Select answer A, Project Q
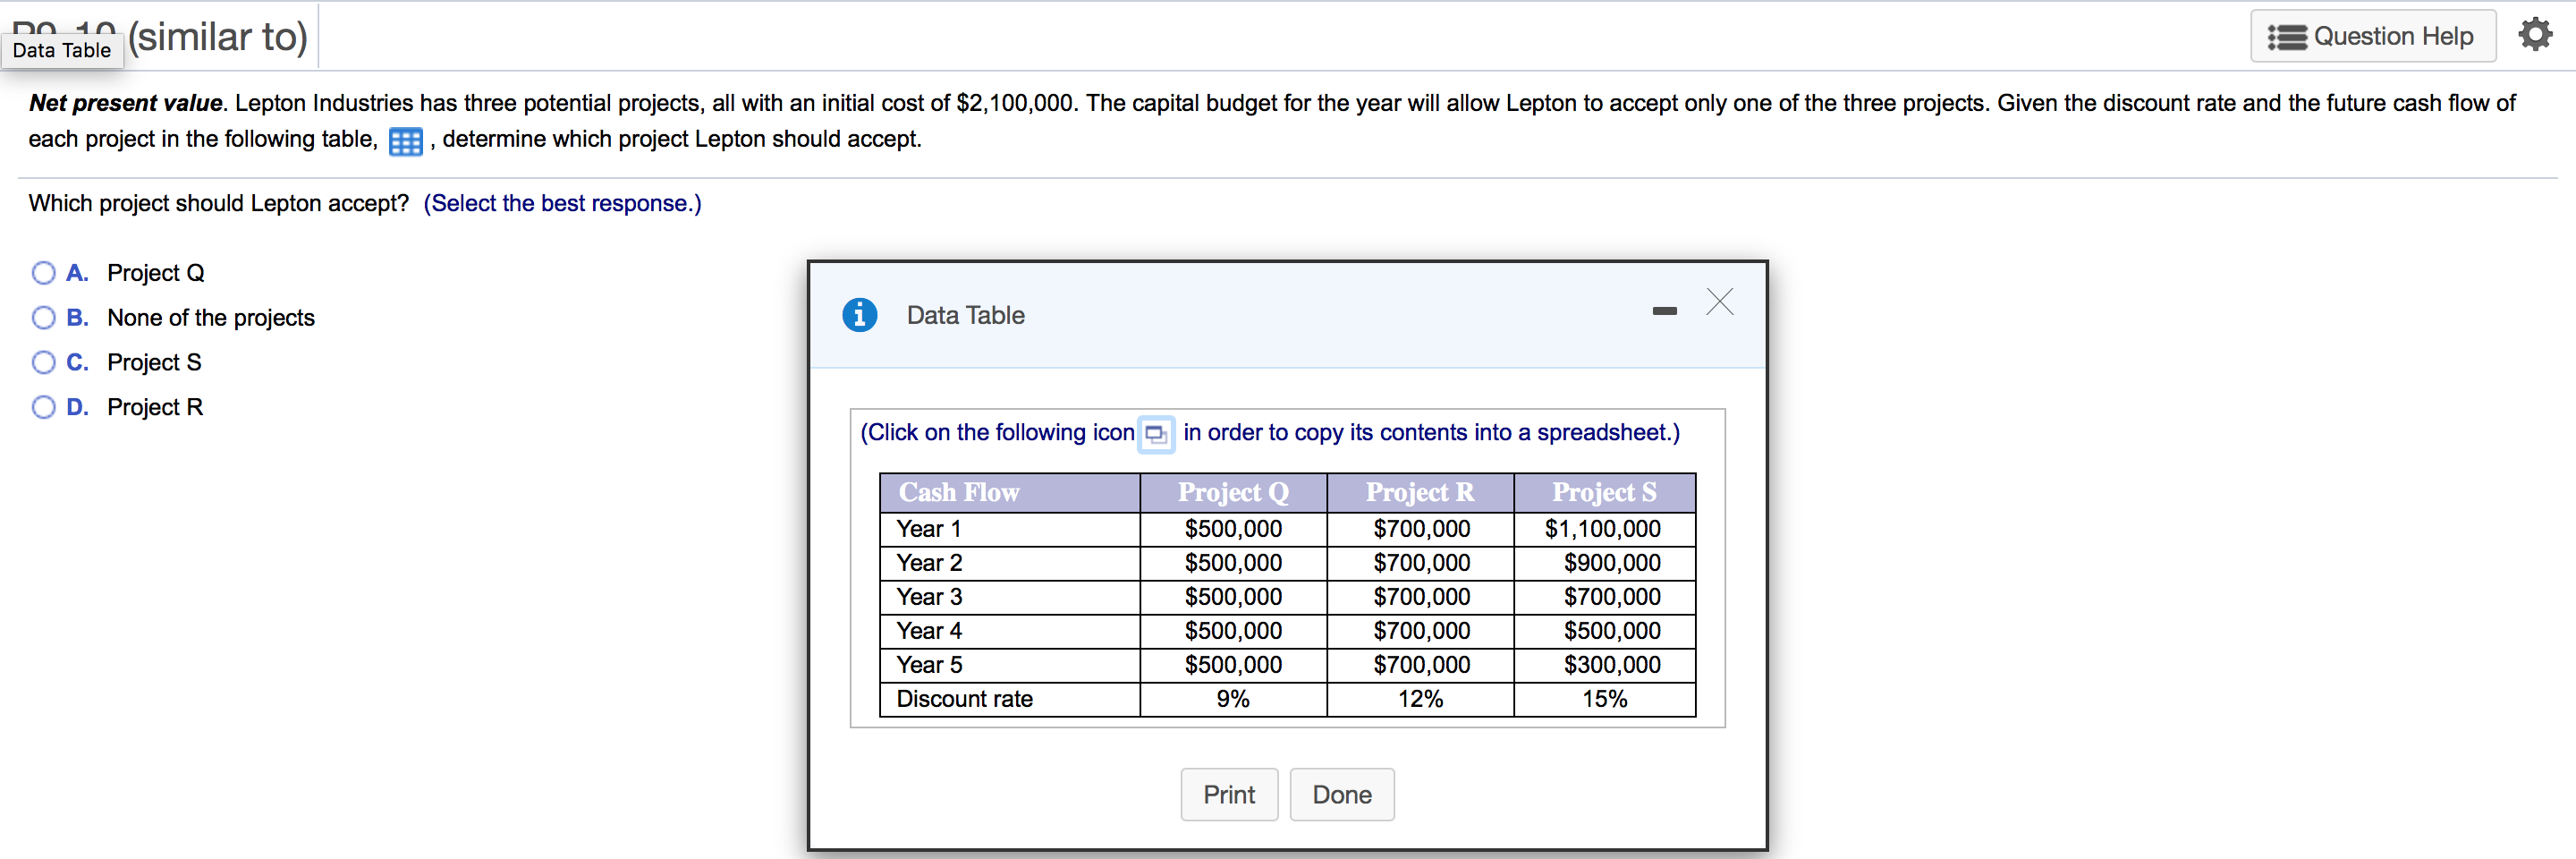Image resolution: width=2576 pixels, height=859 pixels. pos(43,272)
